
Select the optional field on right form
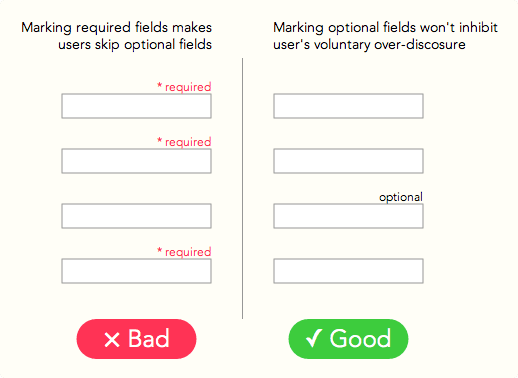348,216
